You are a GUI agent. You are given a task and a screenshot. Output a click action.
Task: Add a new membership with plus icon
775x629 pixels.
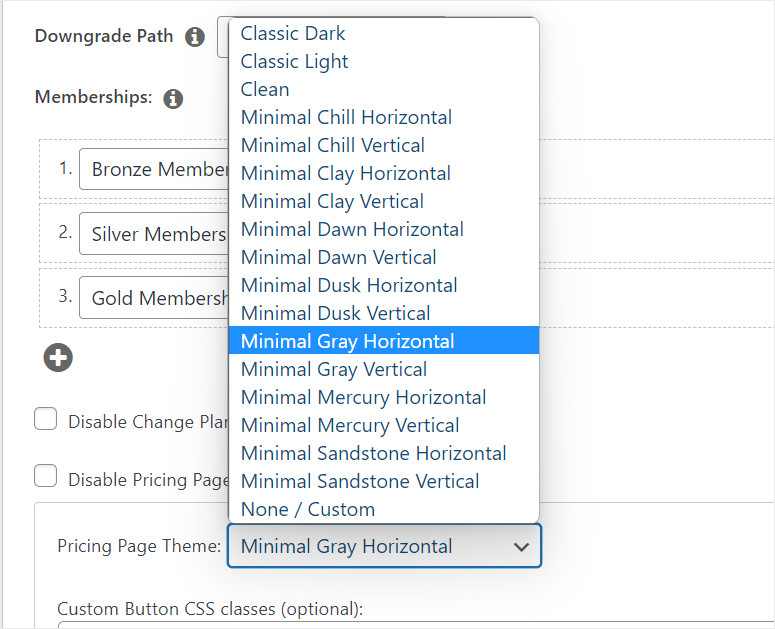tap(58, 357)
